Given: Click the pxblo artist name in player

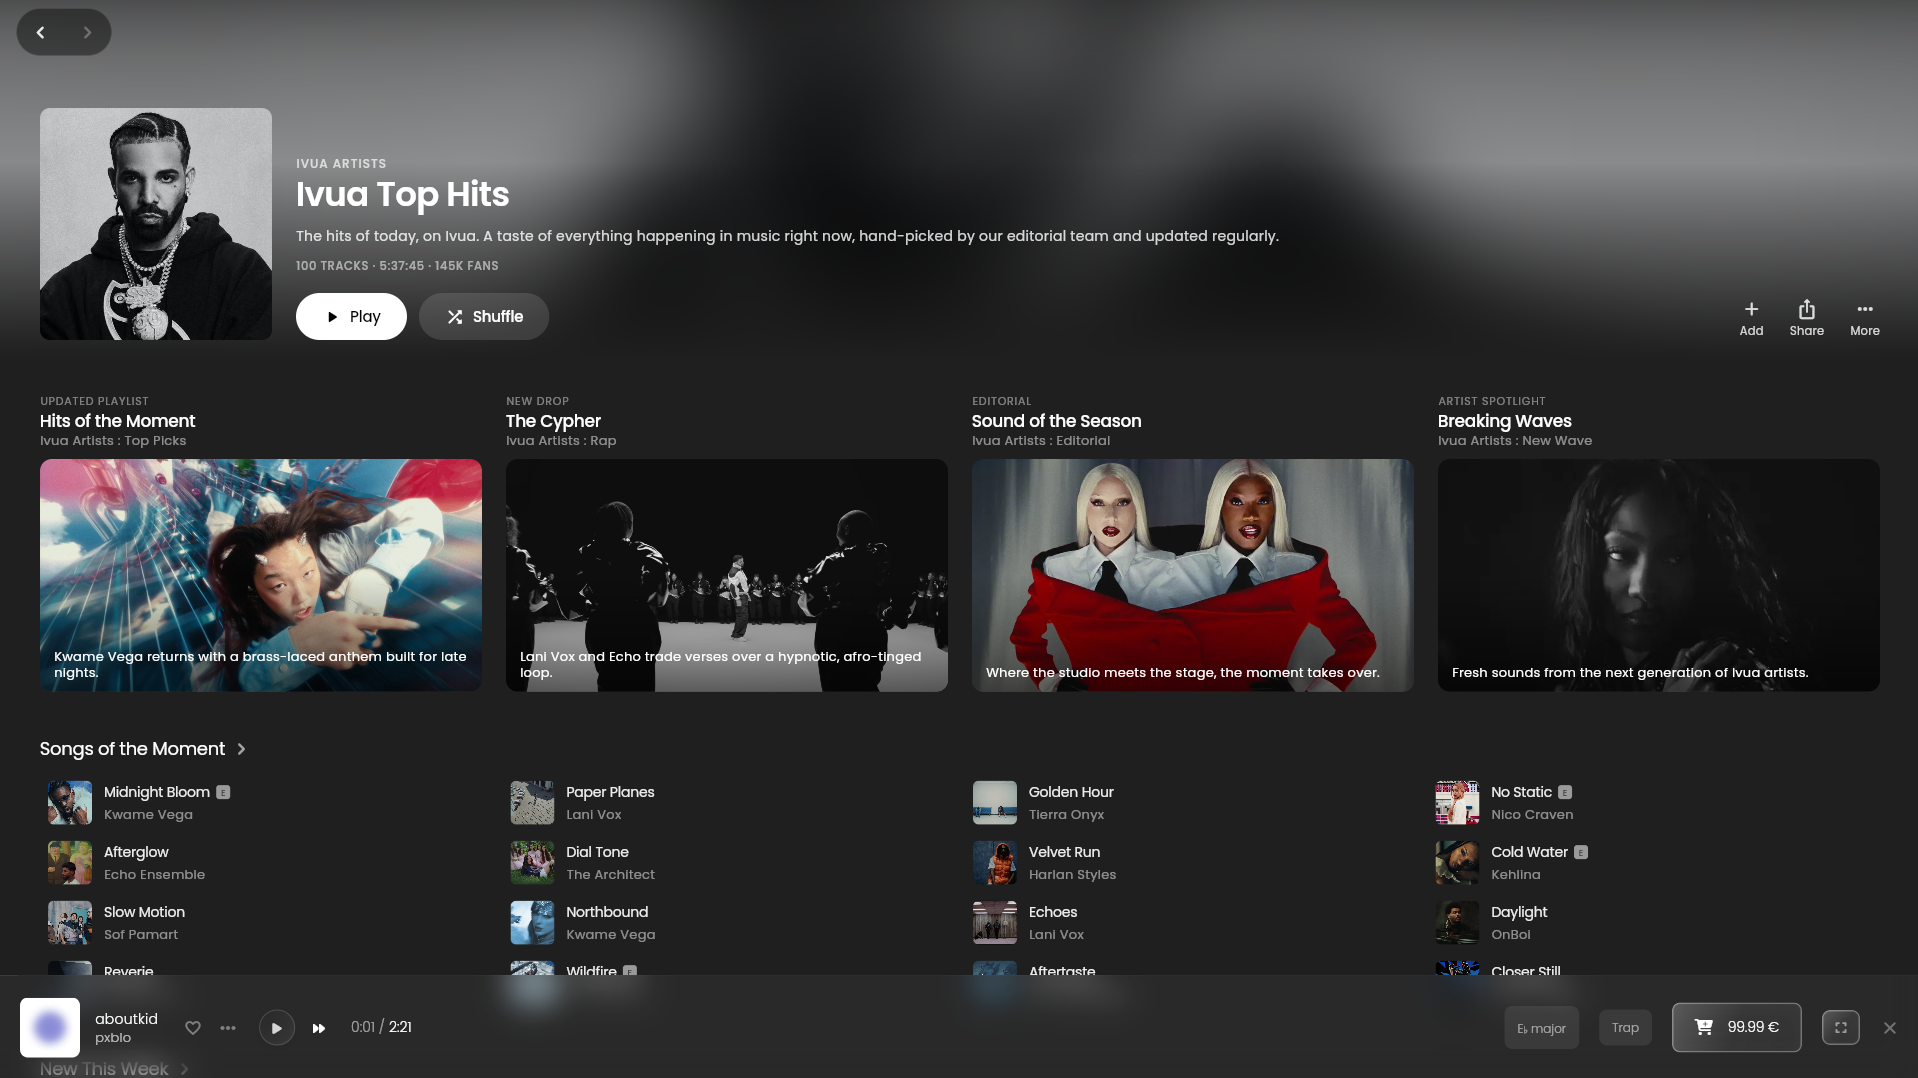Looking at the screenshot, I should click(113, 1038).
